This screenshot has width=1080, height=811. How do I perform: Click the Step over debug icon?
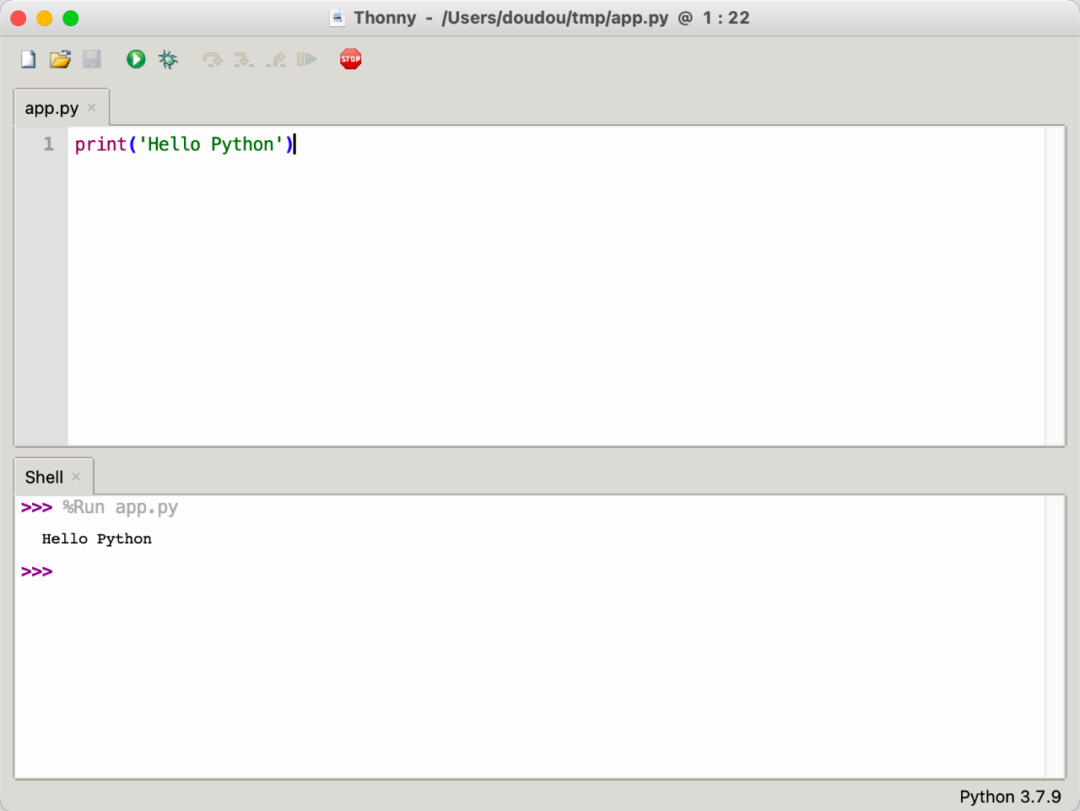pyautogui.click(x=212, y=60)
